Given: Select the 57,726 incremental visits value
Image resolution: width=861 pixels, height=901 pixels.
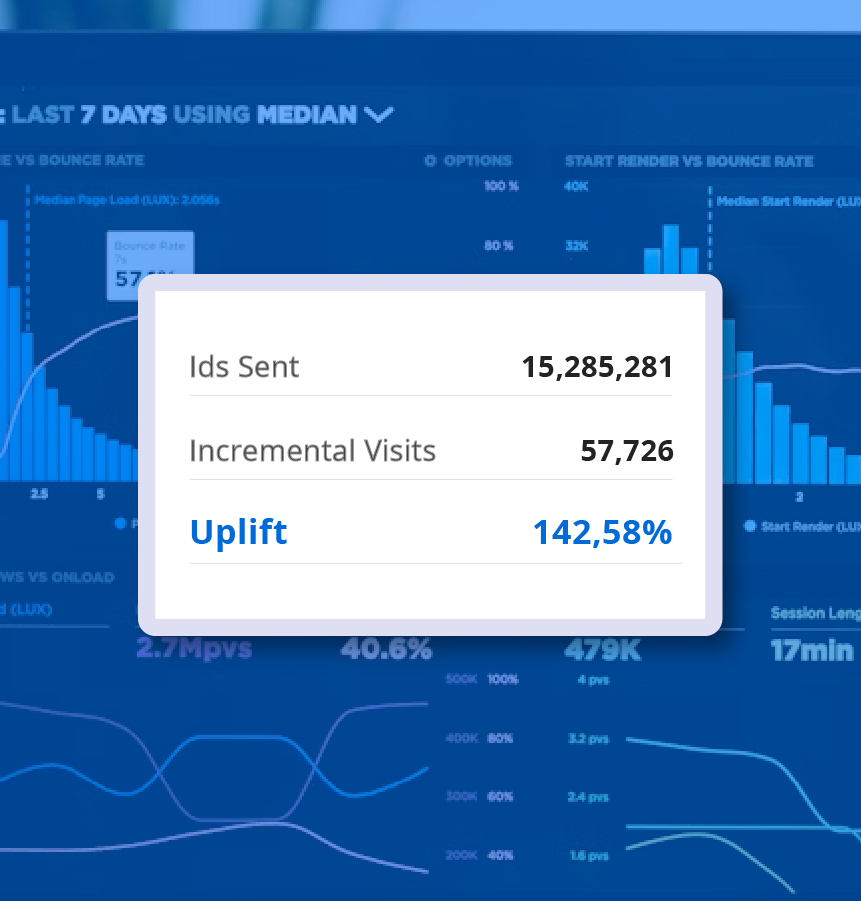Looking at the screenshot, I should point(627,451).
